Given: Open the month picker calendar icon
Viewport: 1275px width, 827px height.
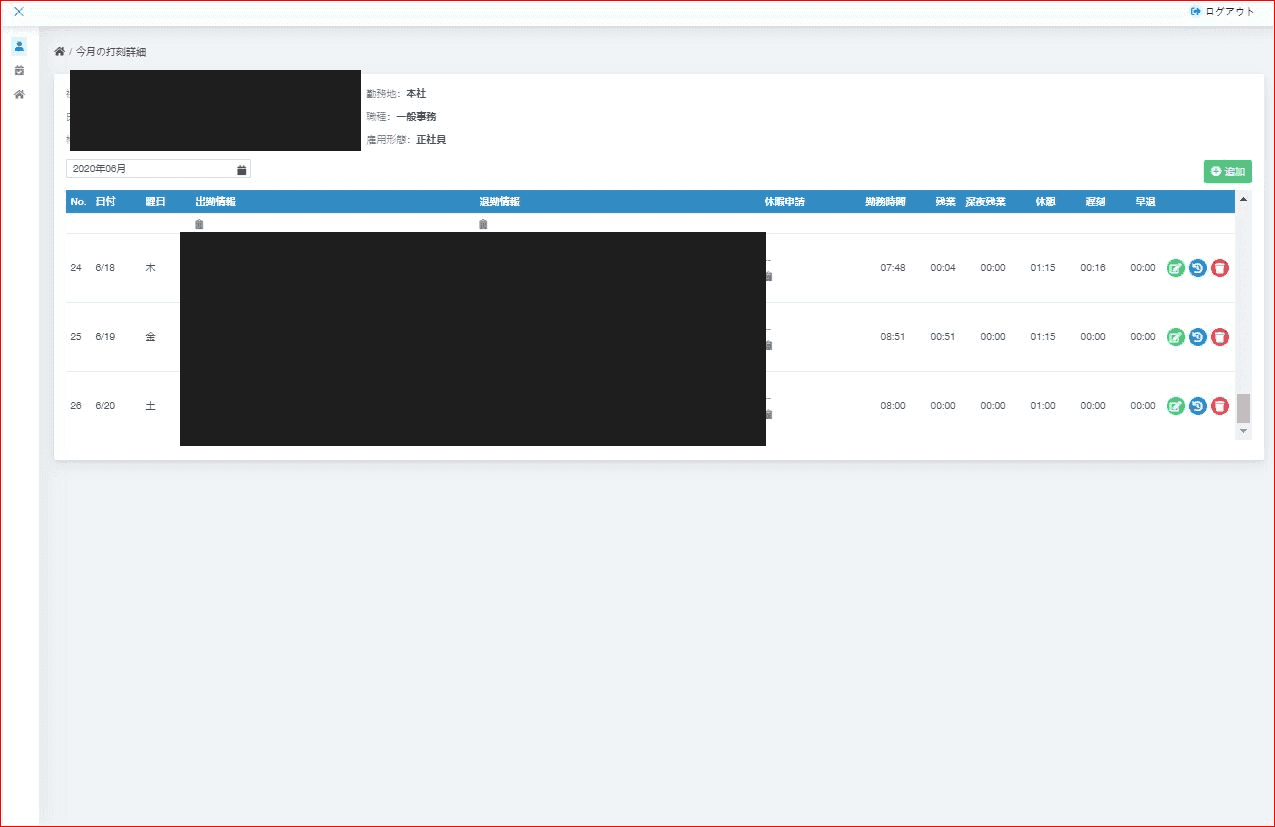Looking at the screenshot, I should [x=241, y=169].
